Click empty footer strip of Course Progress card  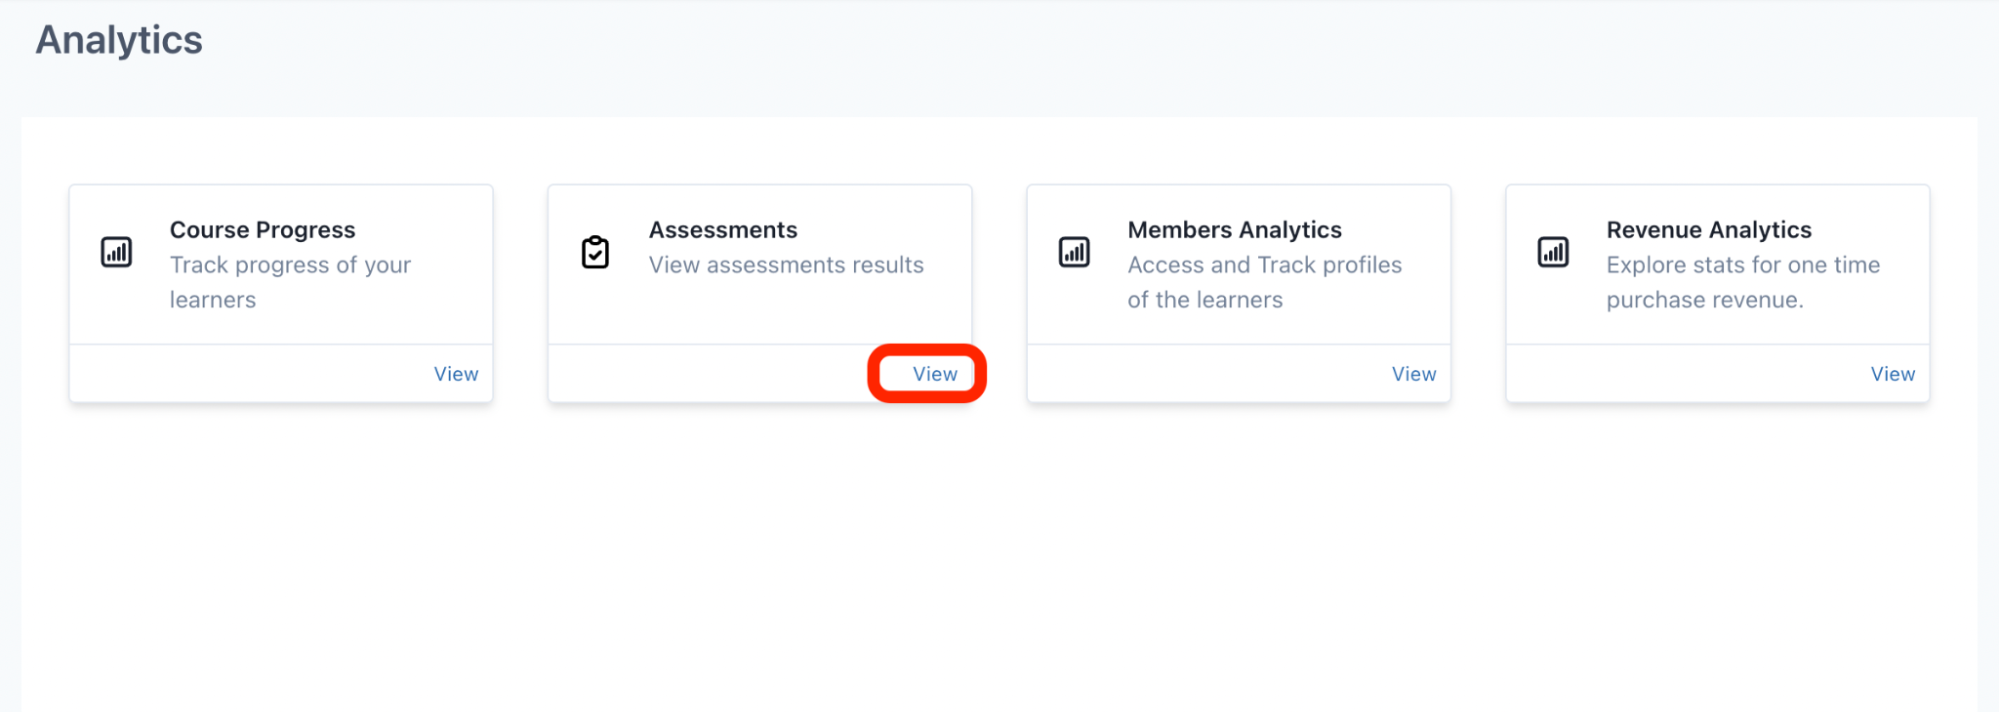click(x=240, y=374)
